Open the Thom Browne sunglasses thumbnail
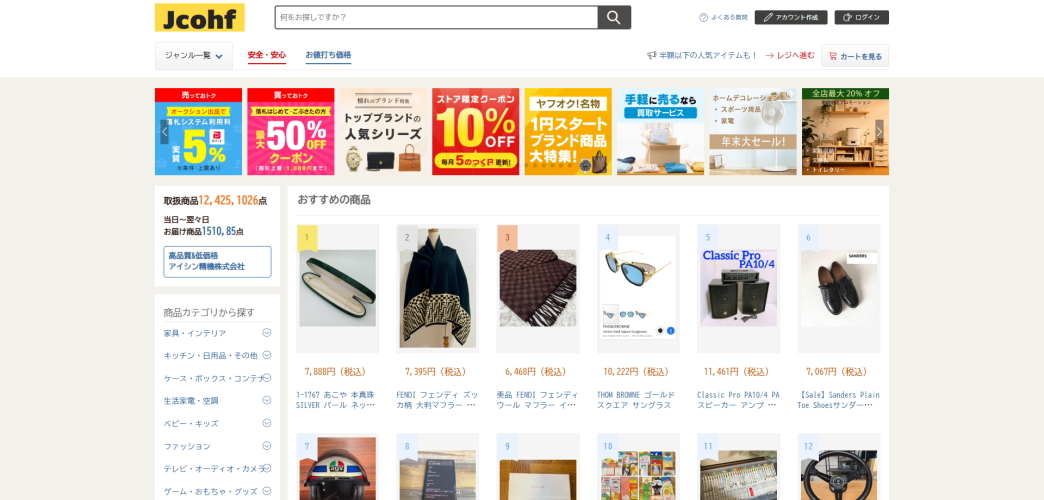The width and height of the screenshot is (1044, 500). 638,288
